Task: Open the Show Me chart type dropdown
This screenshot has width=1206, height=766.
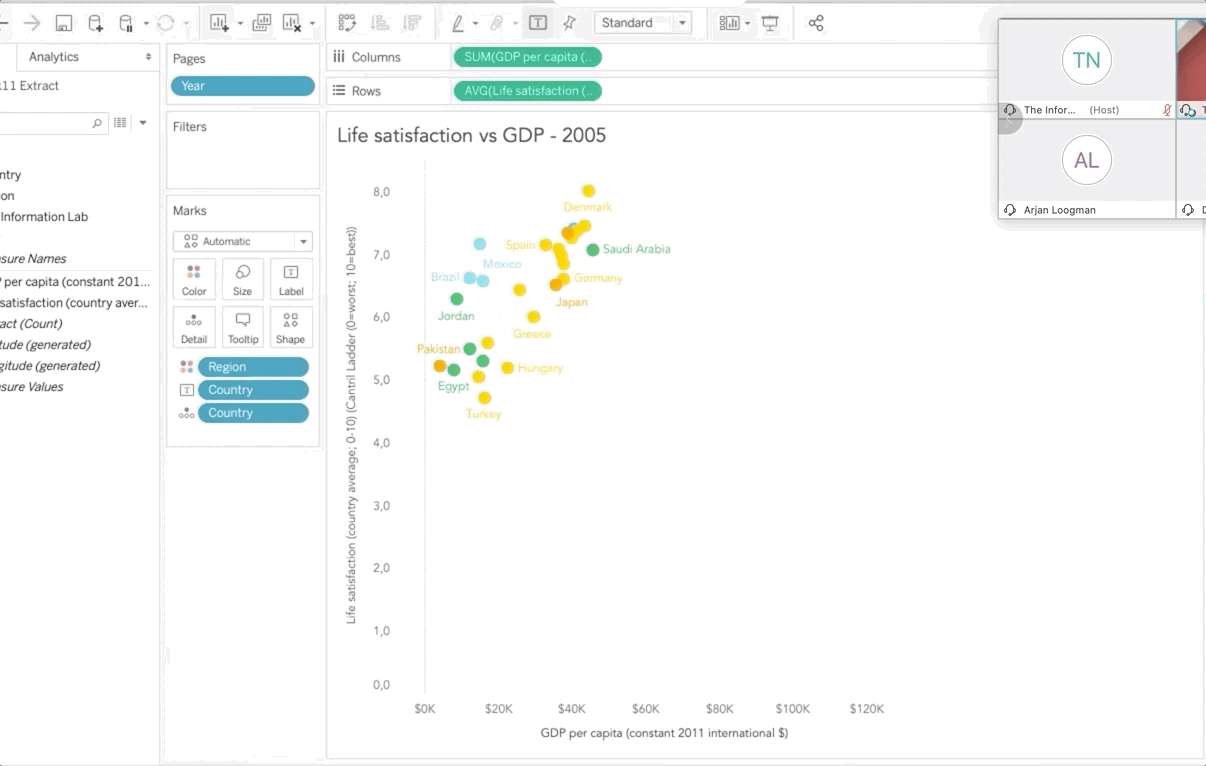Action: pos(733,23)
